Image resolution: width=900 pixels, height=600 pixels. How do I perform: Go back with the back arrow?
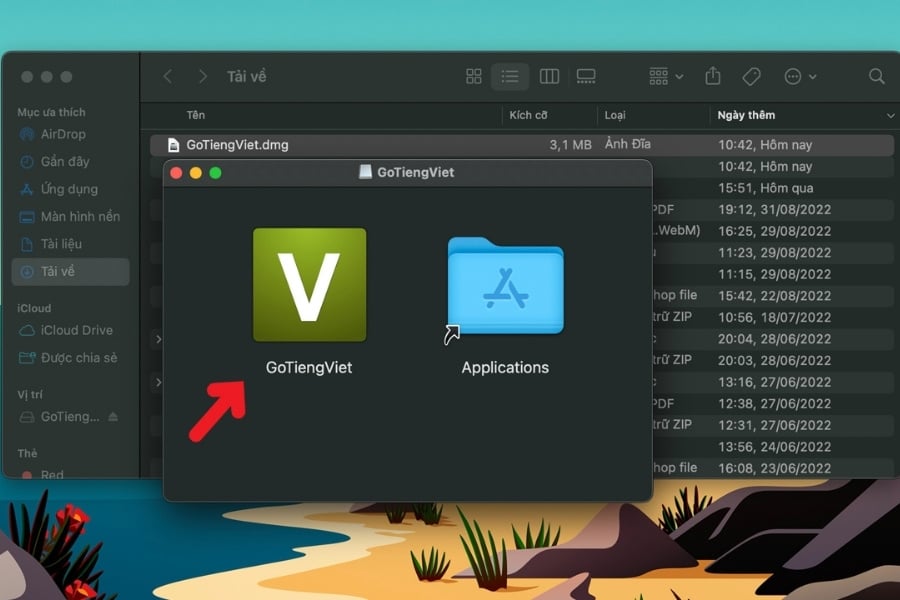[168, 77]
